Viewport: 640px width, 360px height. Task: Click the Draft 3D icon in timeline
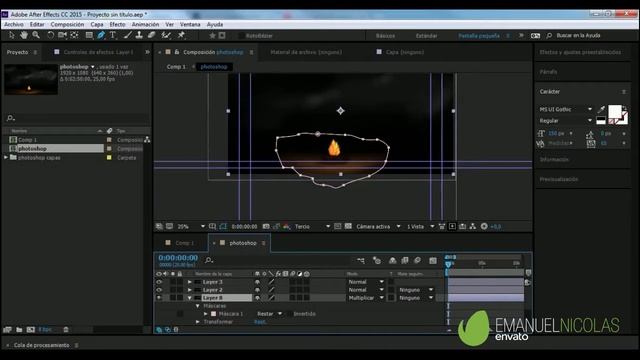click(377, 260)
